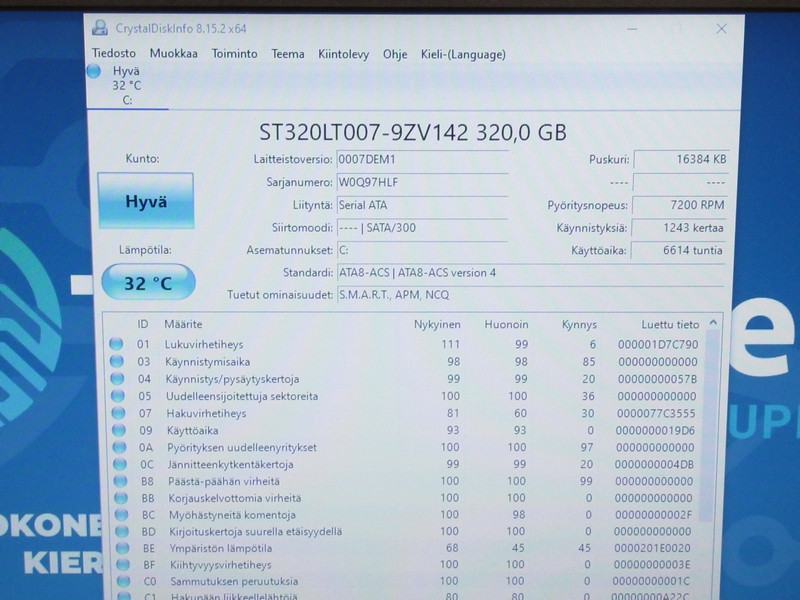The height and width of the screenshot is (600, 800).
Task: Click the Laitteistoversio field 0007DEM1
Action: tap(422, 160)
